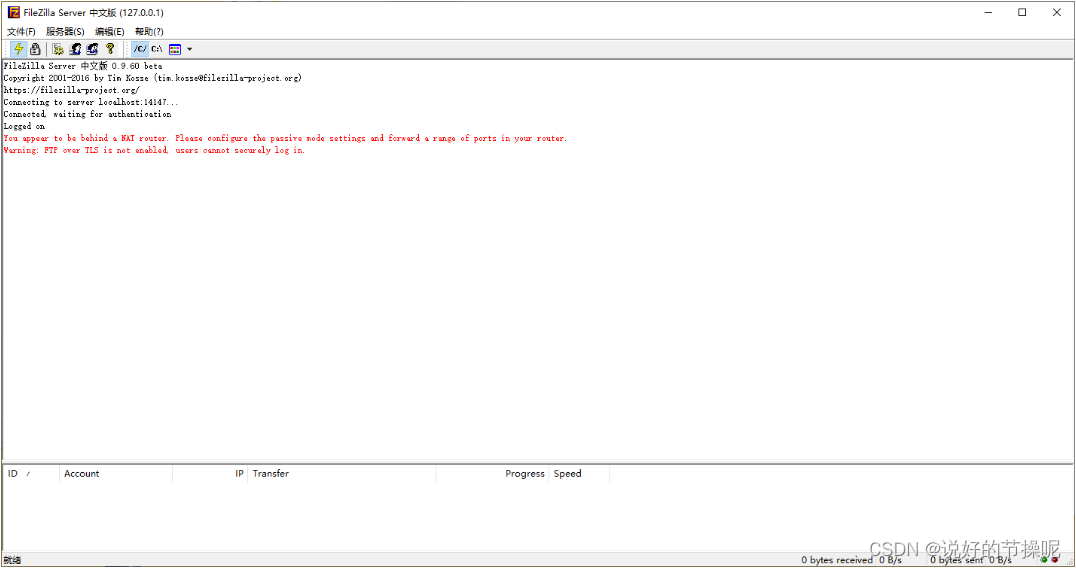Open the 帮助(?) menu
The image size is (1076, 568).
click(x=149, y=32)
